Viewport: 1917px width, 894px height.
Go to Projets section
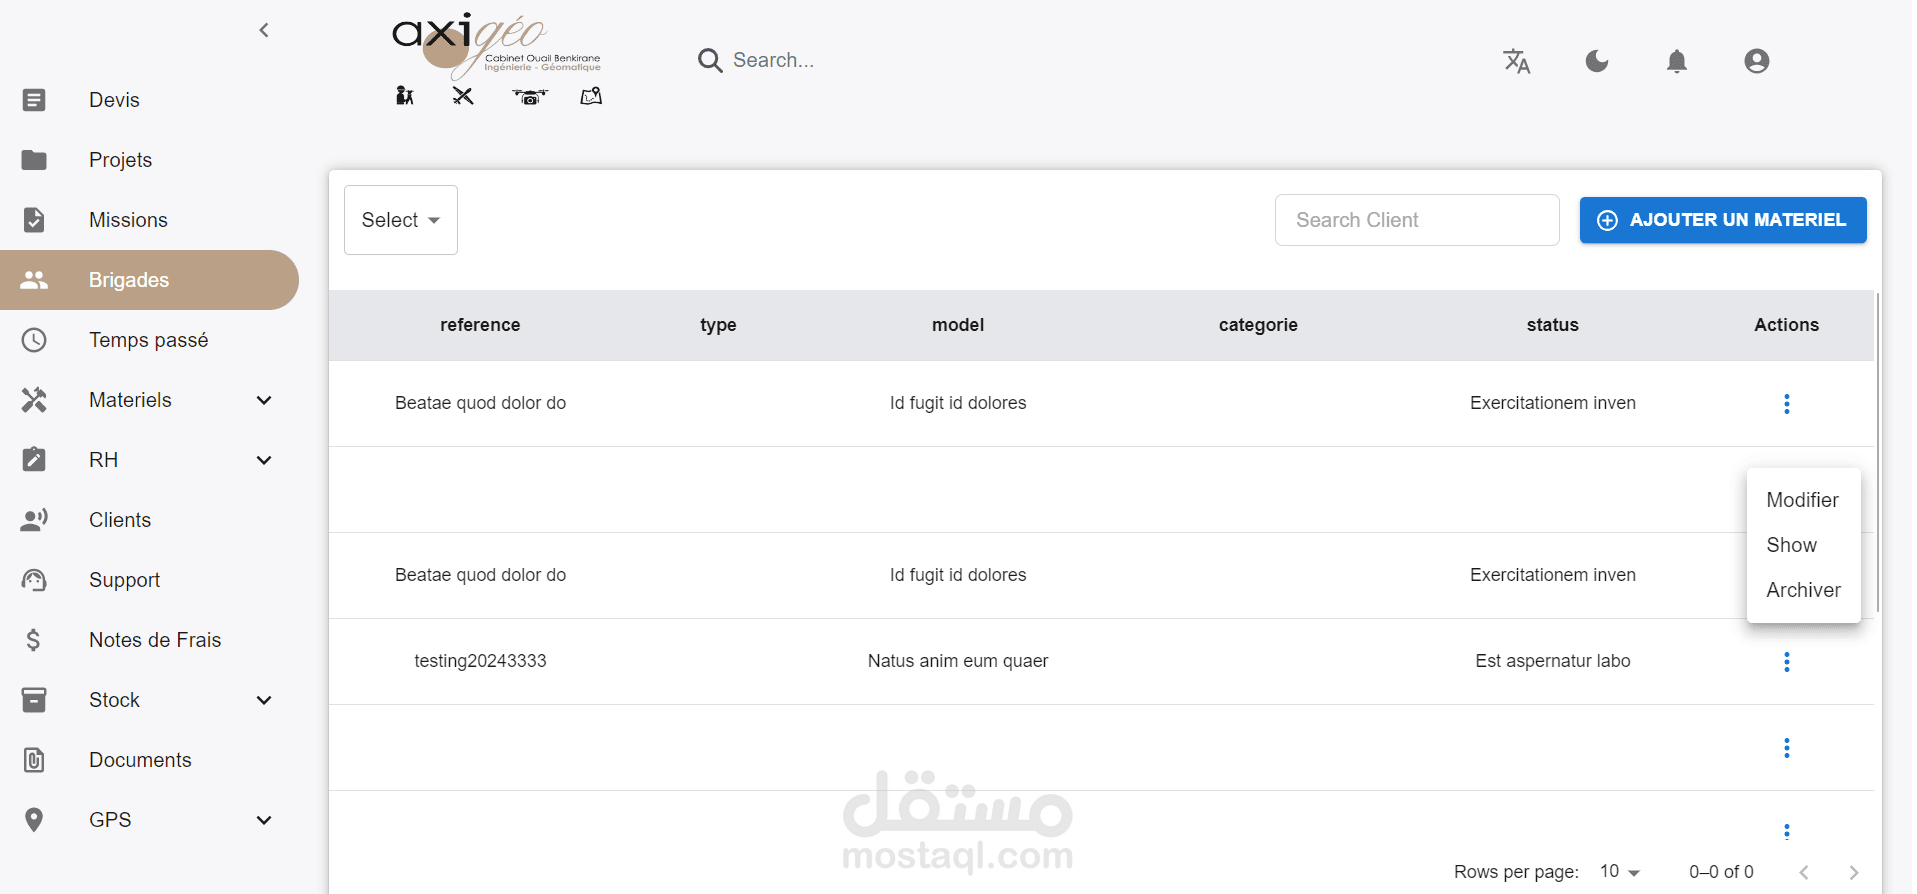(120, 160)
